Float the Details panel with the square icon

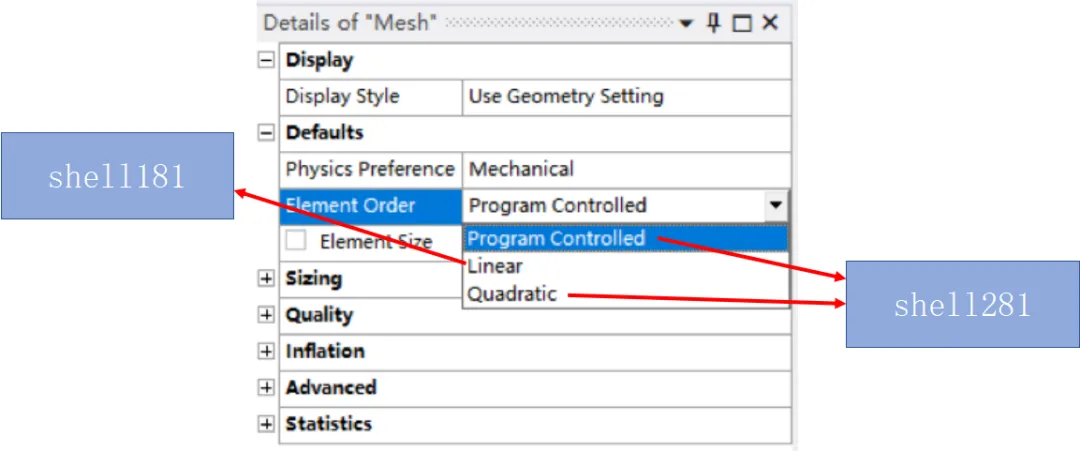point(742,24)
